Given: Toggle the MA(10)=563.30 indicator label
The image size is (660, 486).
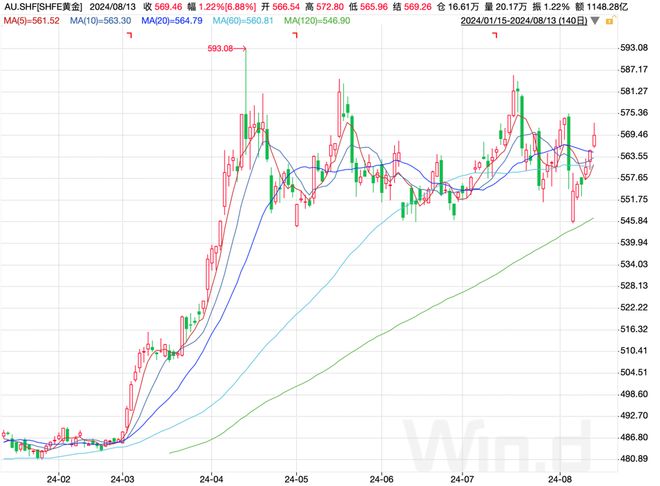Looking at the screenshot, I should 102,20.
